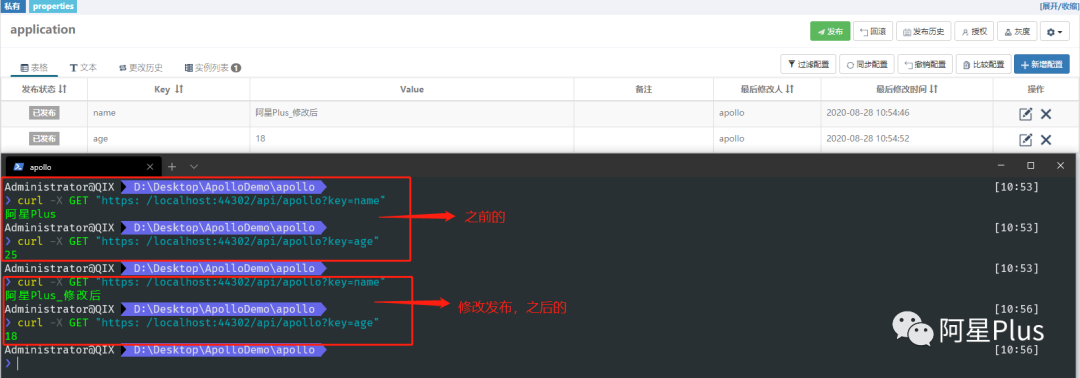Click 撤销配置 revoke button
The width and height of the screenshot is (1080, 378).
(926, 64)
